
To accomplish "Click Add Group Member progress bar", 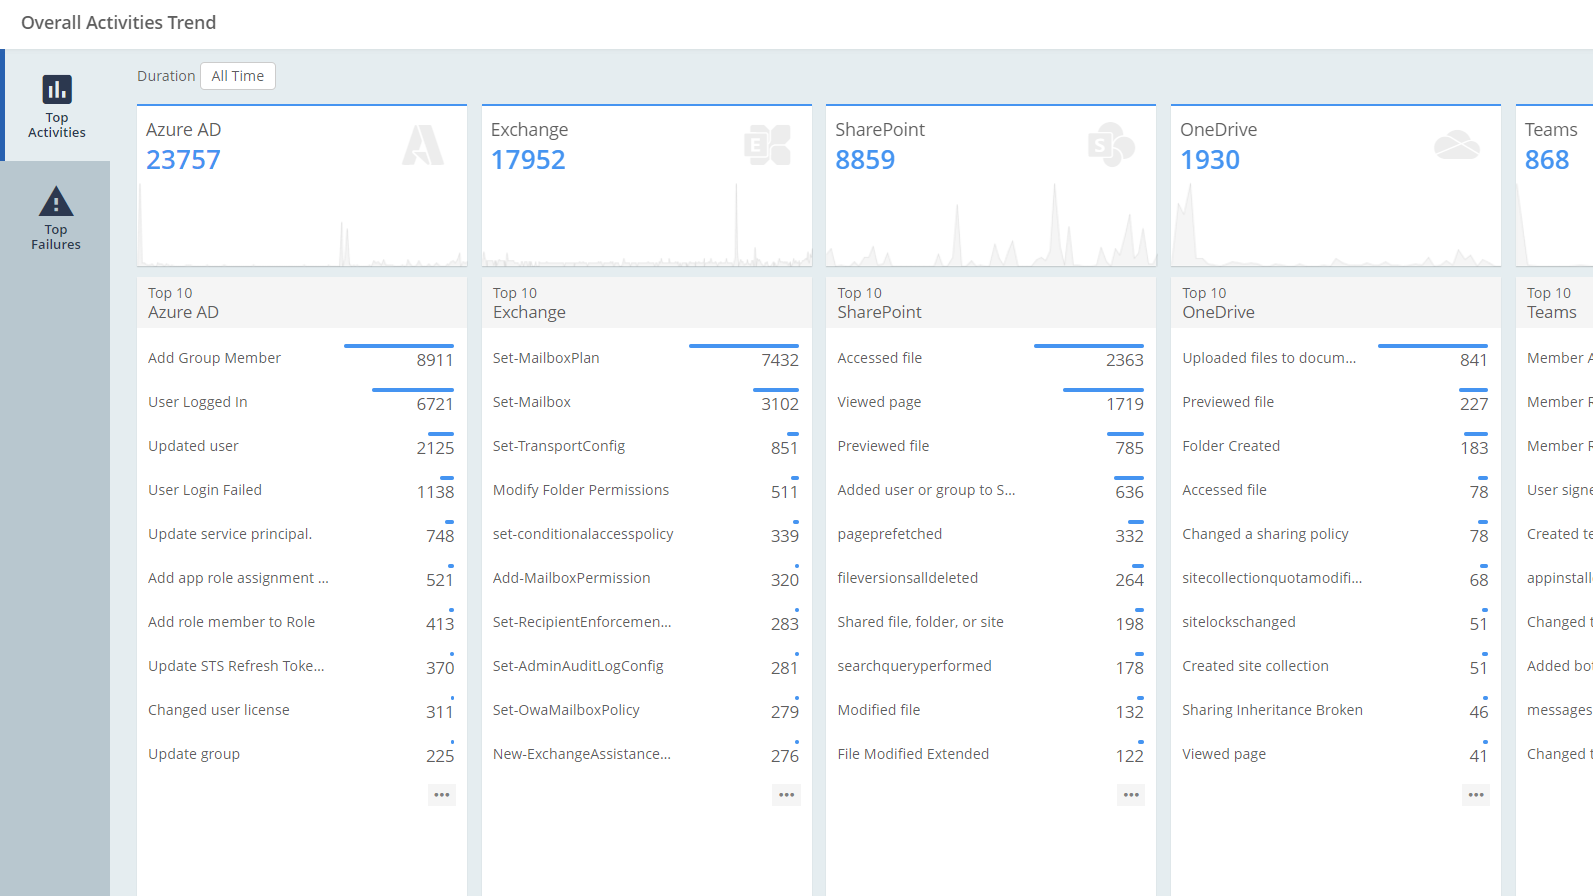I will pyautogui.click(x=399, y=346).
